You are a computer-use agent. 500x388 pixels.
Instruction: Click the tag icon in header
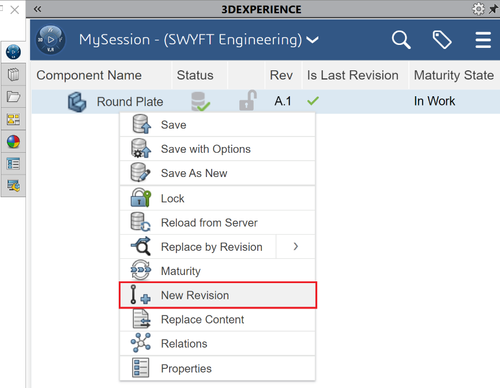click(442, 40)
